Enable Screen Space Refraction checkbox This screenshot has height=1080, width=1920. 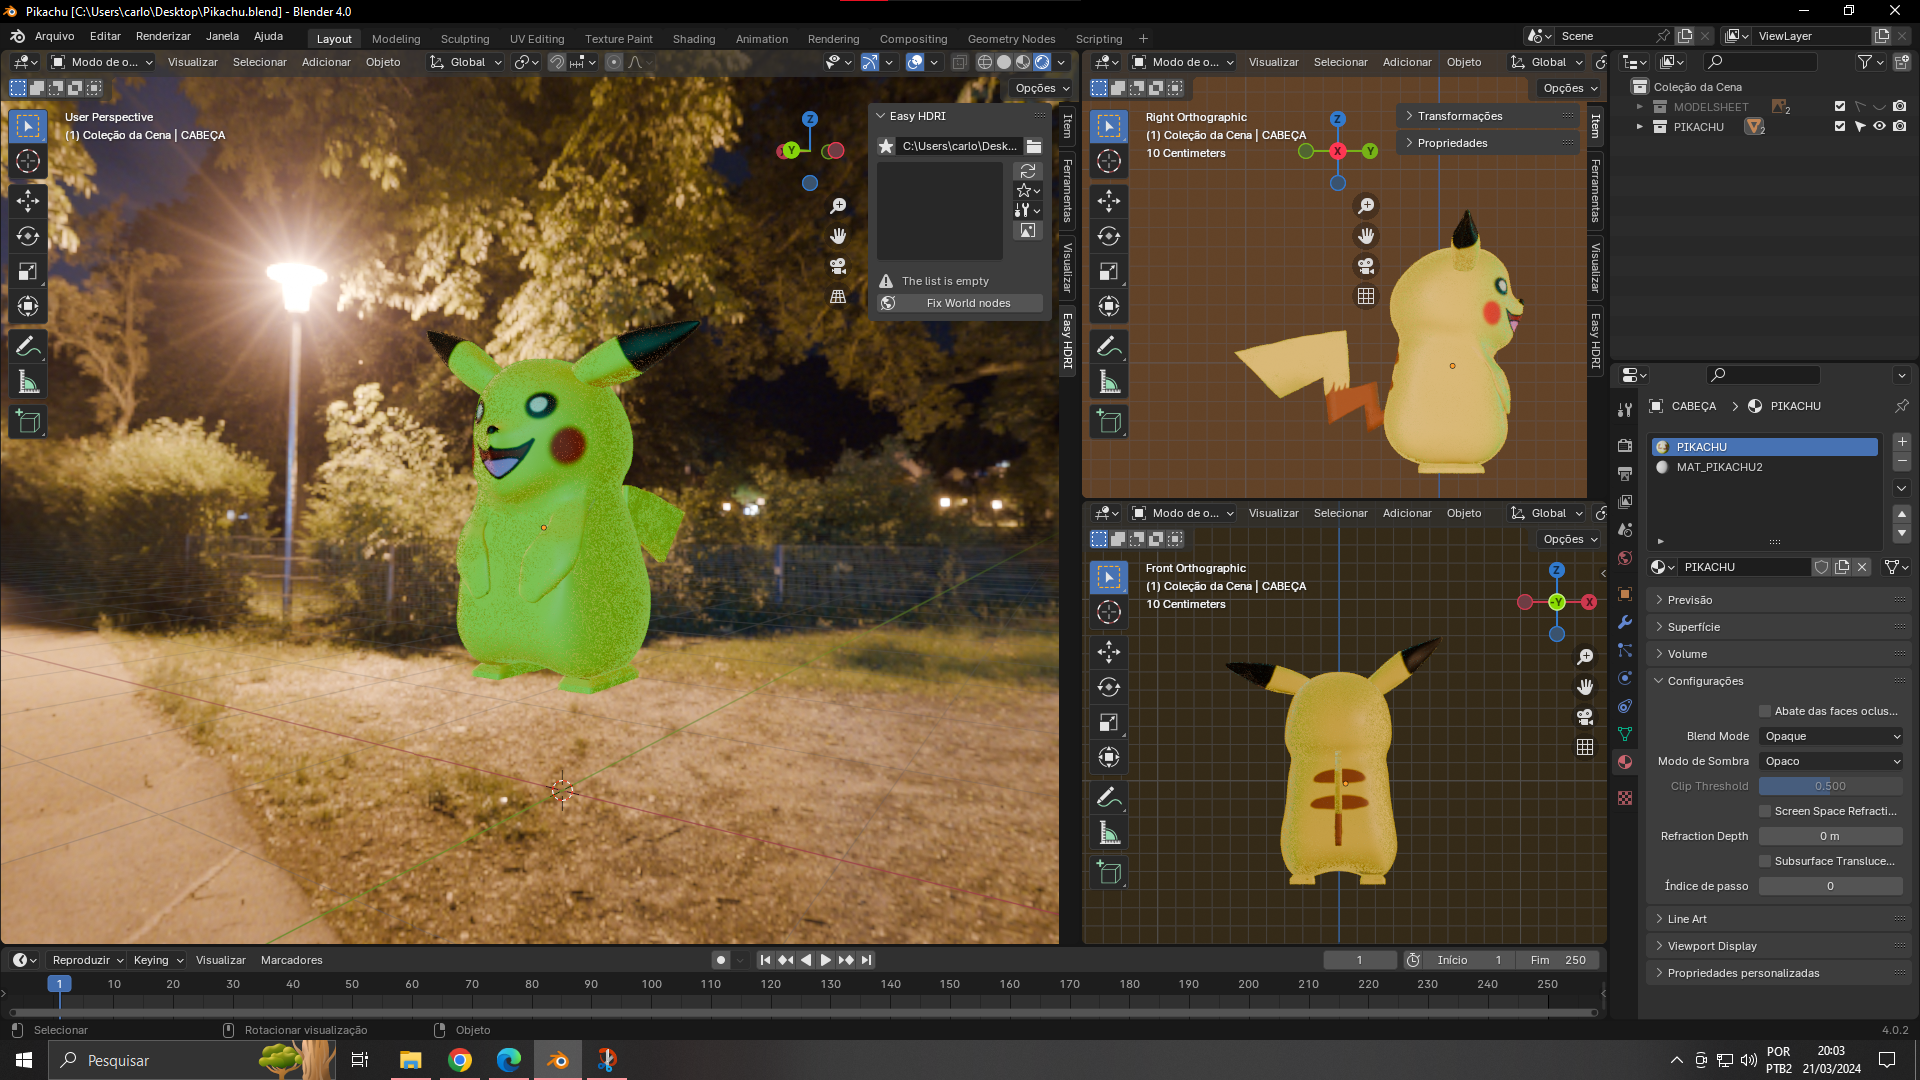(1765, 811)
